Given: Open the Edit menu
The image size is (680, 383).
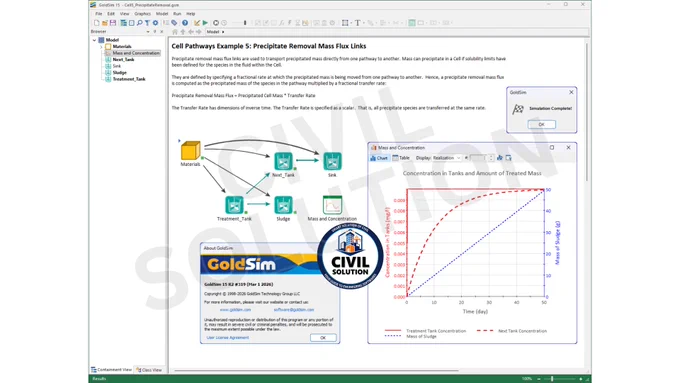Looking at the screenshot, I should (111, 14).
